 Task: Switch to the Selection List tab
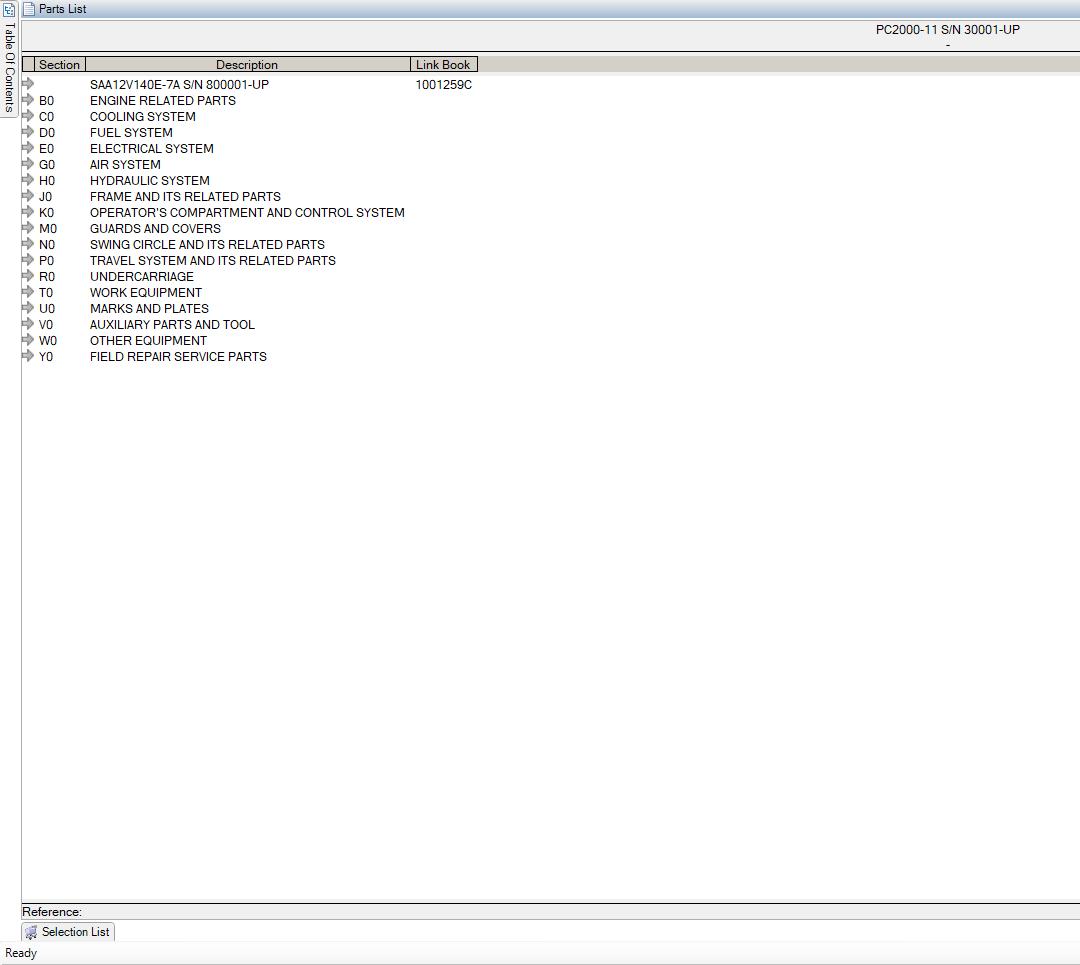tap(68, 932)
